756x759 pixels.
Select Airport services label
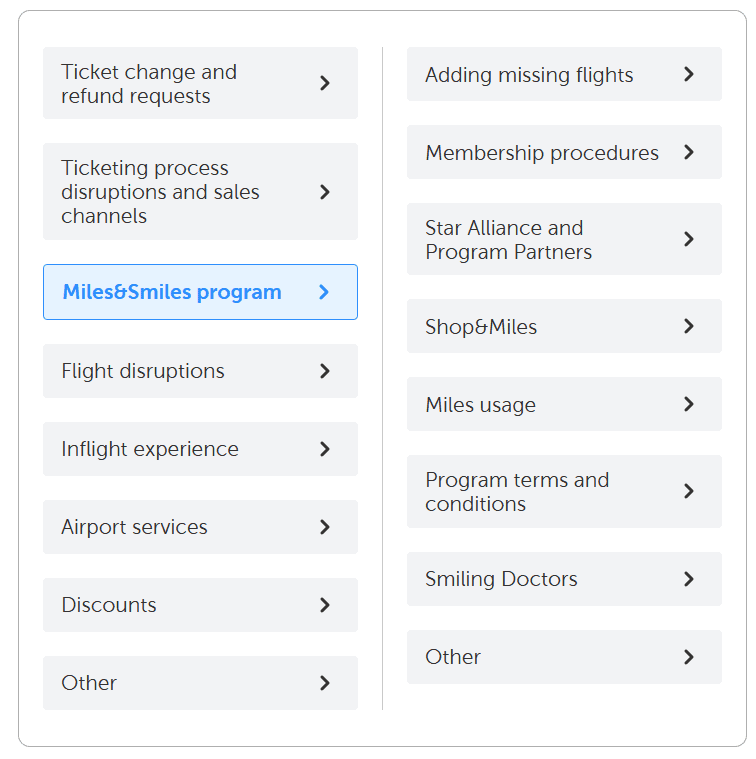(135, 527)
